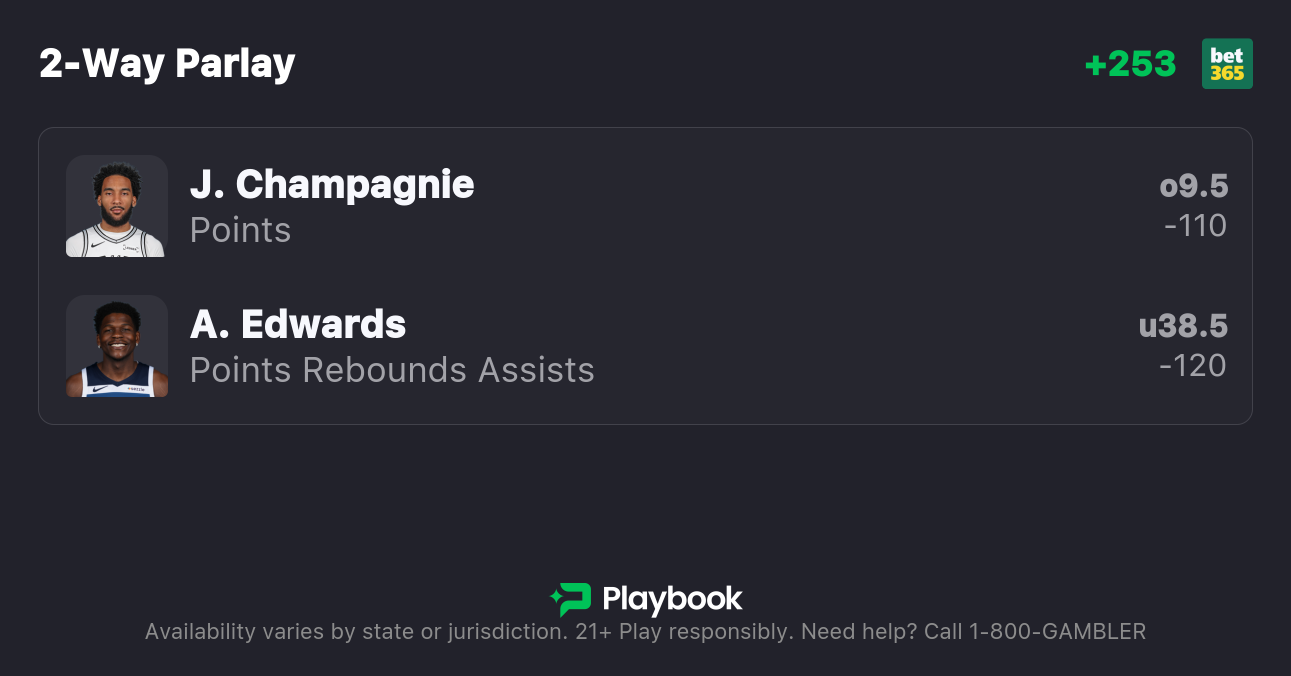Click the -120 odds for Edwards
Image resolution: width=1291 pixels, height=676 pixels.
coord(1193,366)
